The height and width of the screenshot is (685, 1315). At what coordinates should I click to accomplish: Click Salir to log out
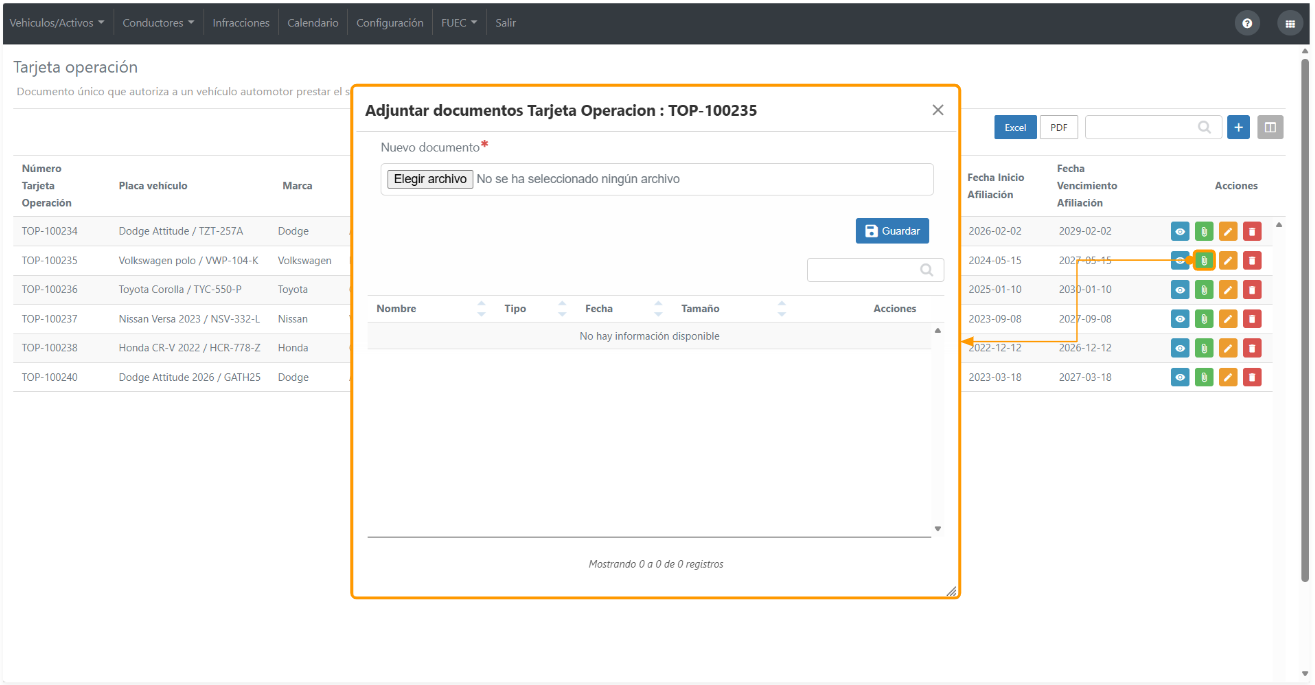click(506, 23)
